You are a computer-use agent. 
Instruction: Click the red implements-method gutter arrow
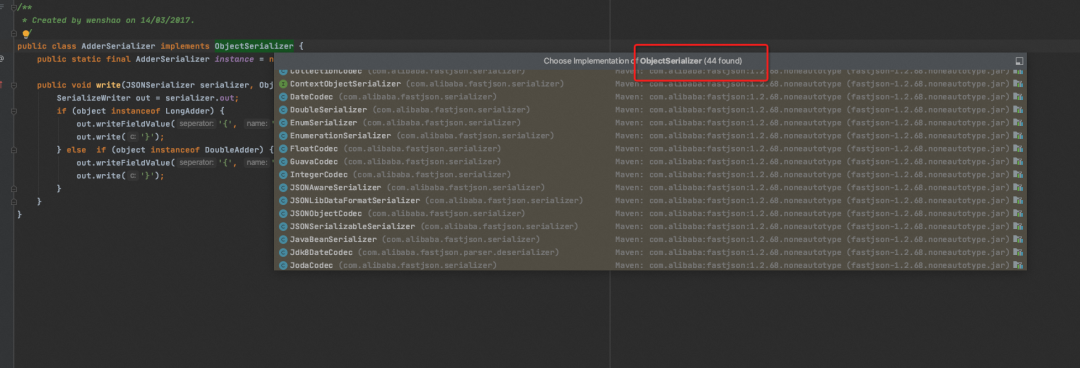tap(2, 85)
